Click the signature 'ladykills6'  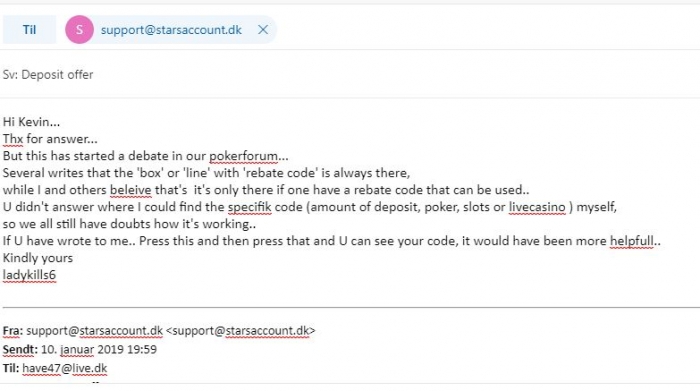29,275
